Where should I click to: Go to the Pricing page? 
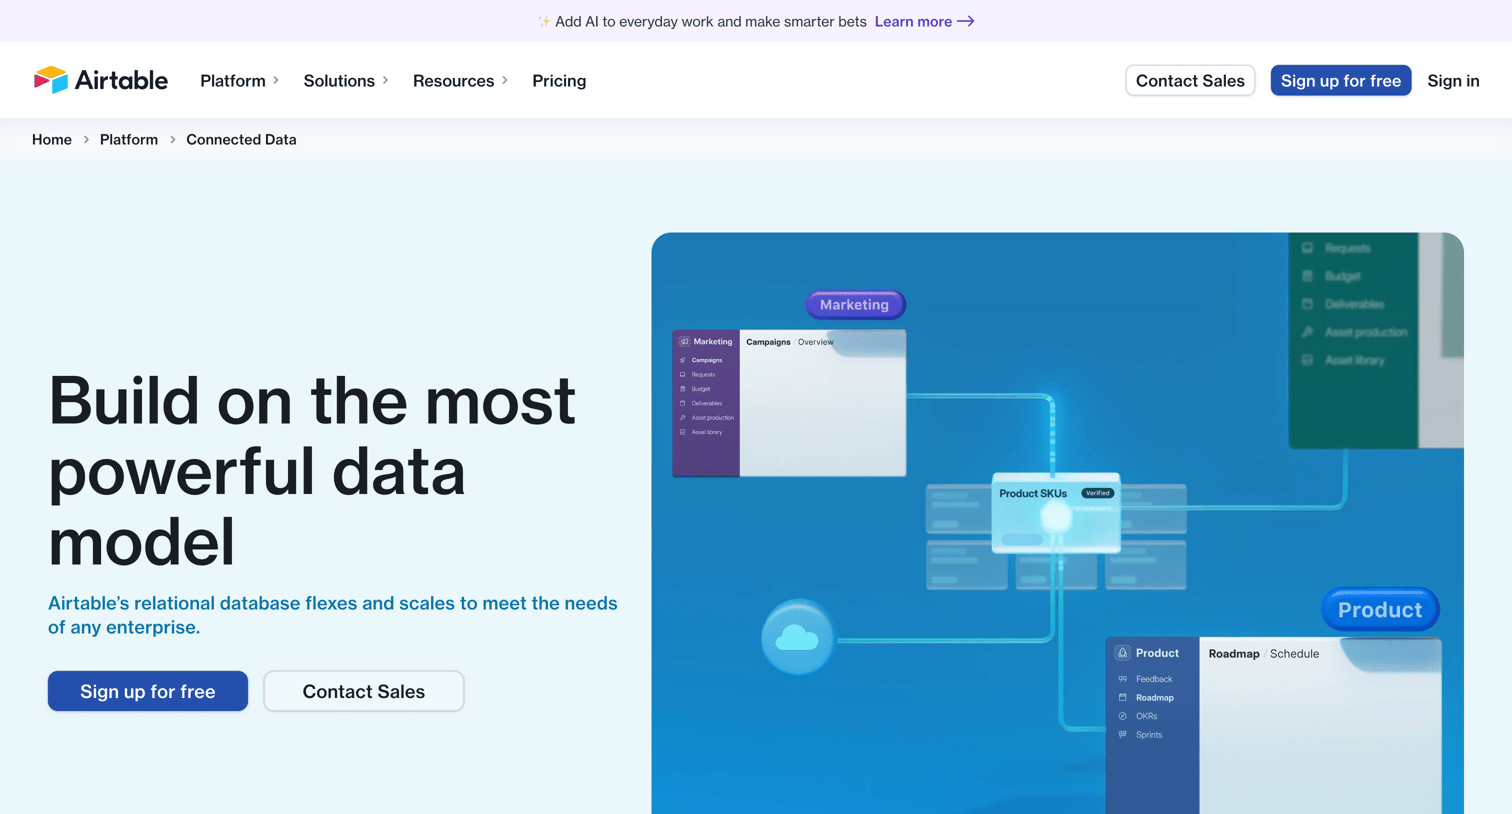tap(559, 81)
